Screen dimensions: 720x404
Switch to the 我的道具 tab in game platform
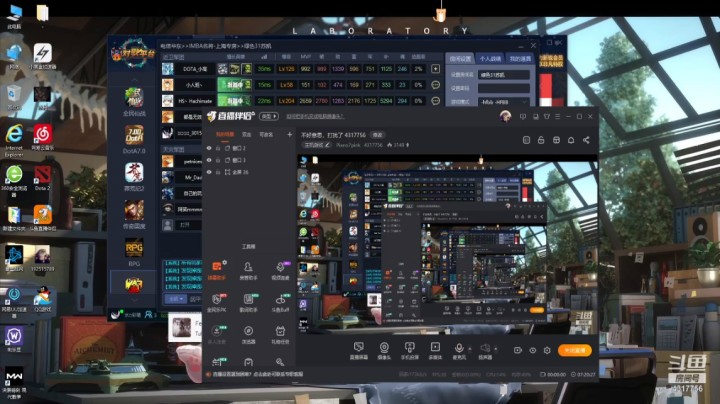point(520,59)
